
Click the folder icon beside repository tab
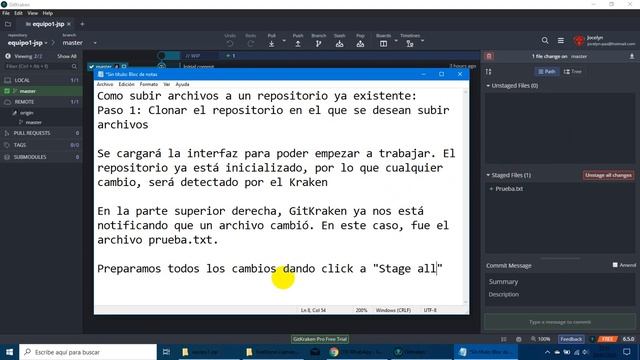click(x=8, y=24)
